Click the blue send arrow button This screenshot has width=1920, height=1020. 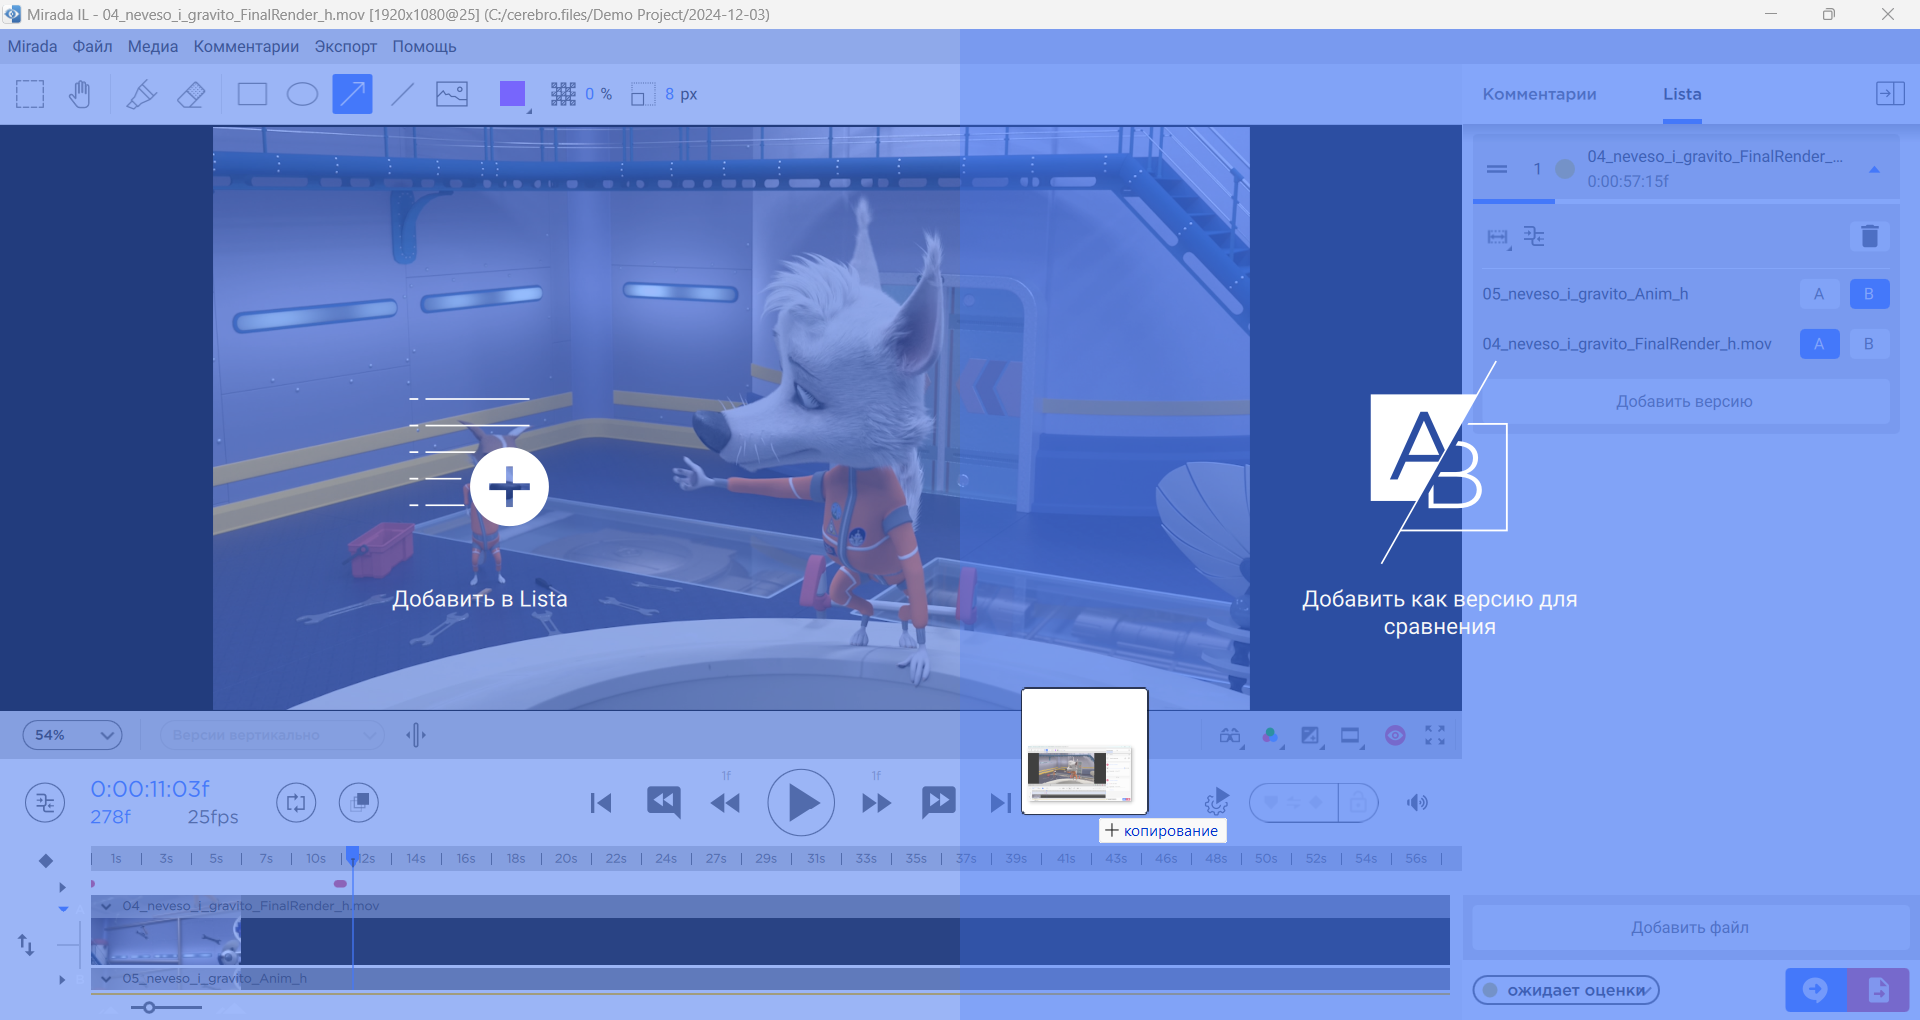coord(1816,990)
